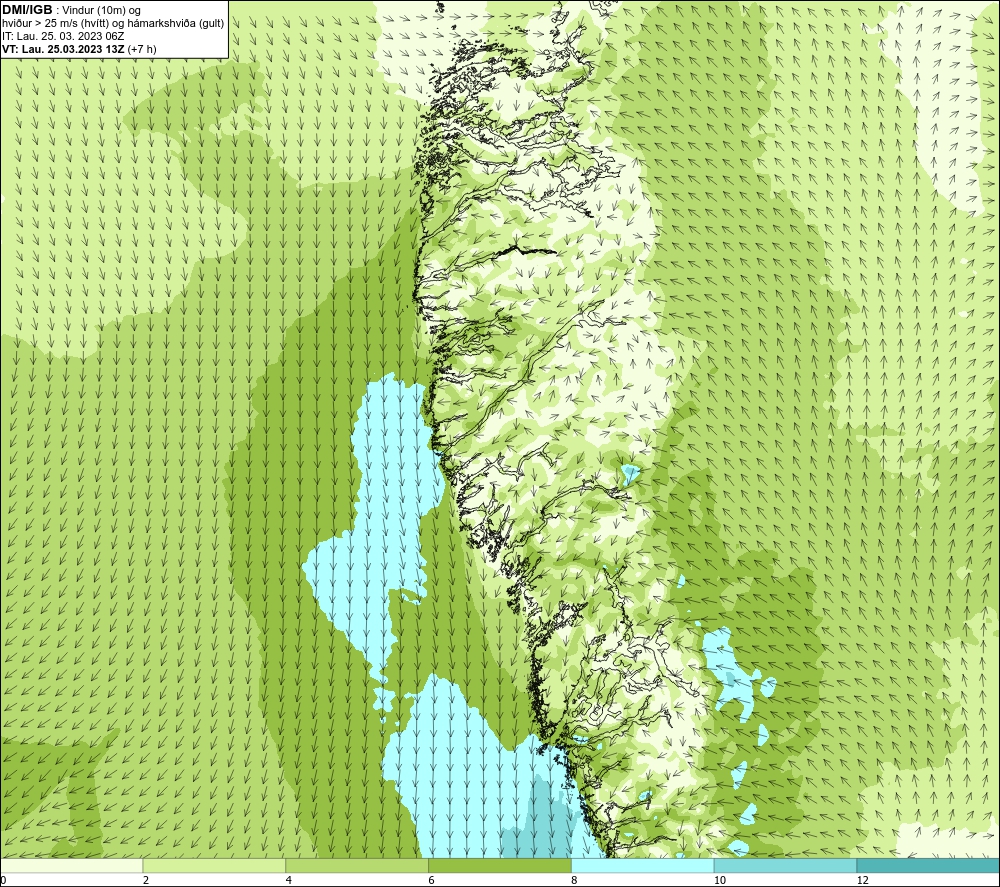Click the '0' tick label on the color scale
1000x887 pixels.
coord(3,881)
